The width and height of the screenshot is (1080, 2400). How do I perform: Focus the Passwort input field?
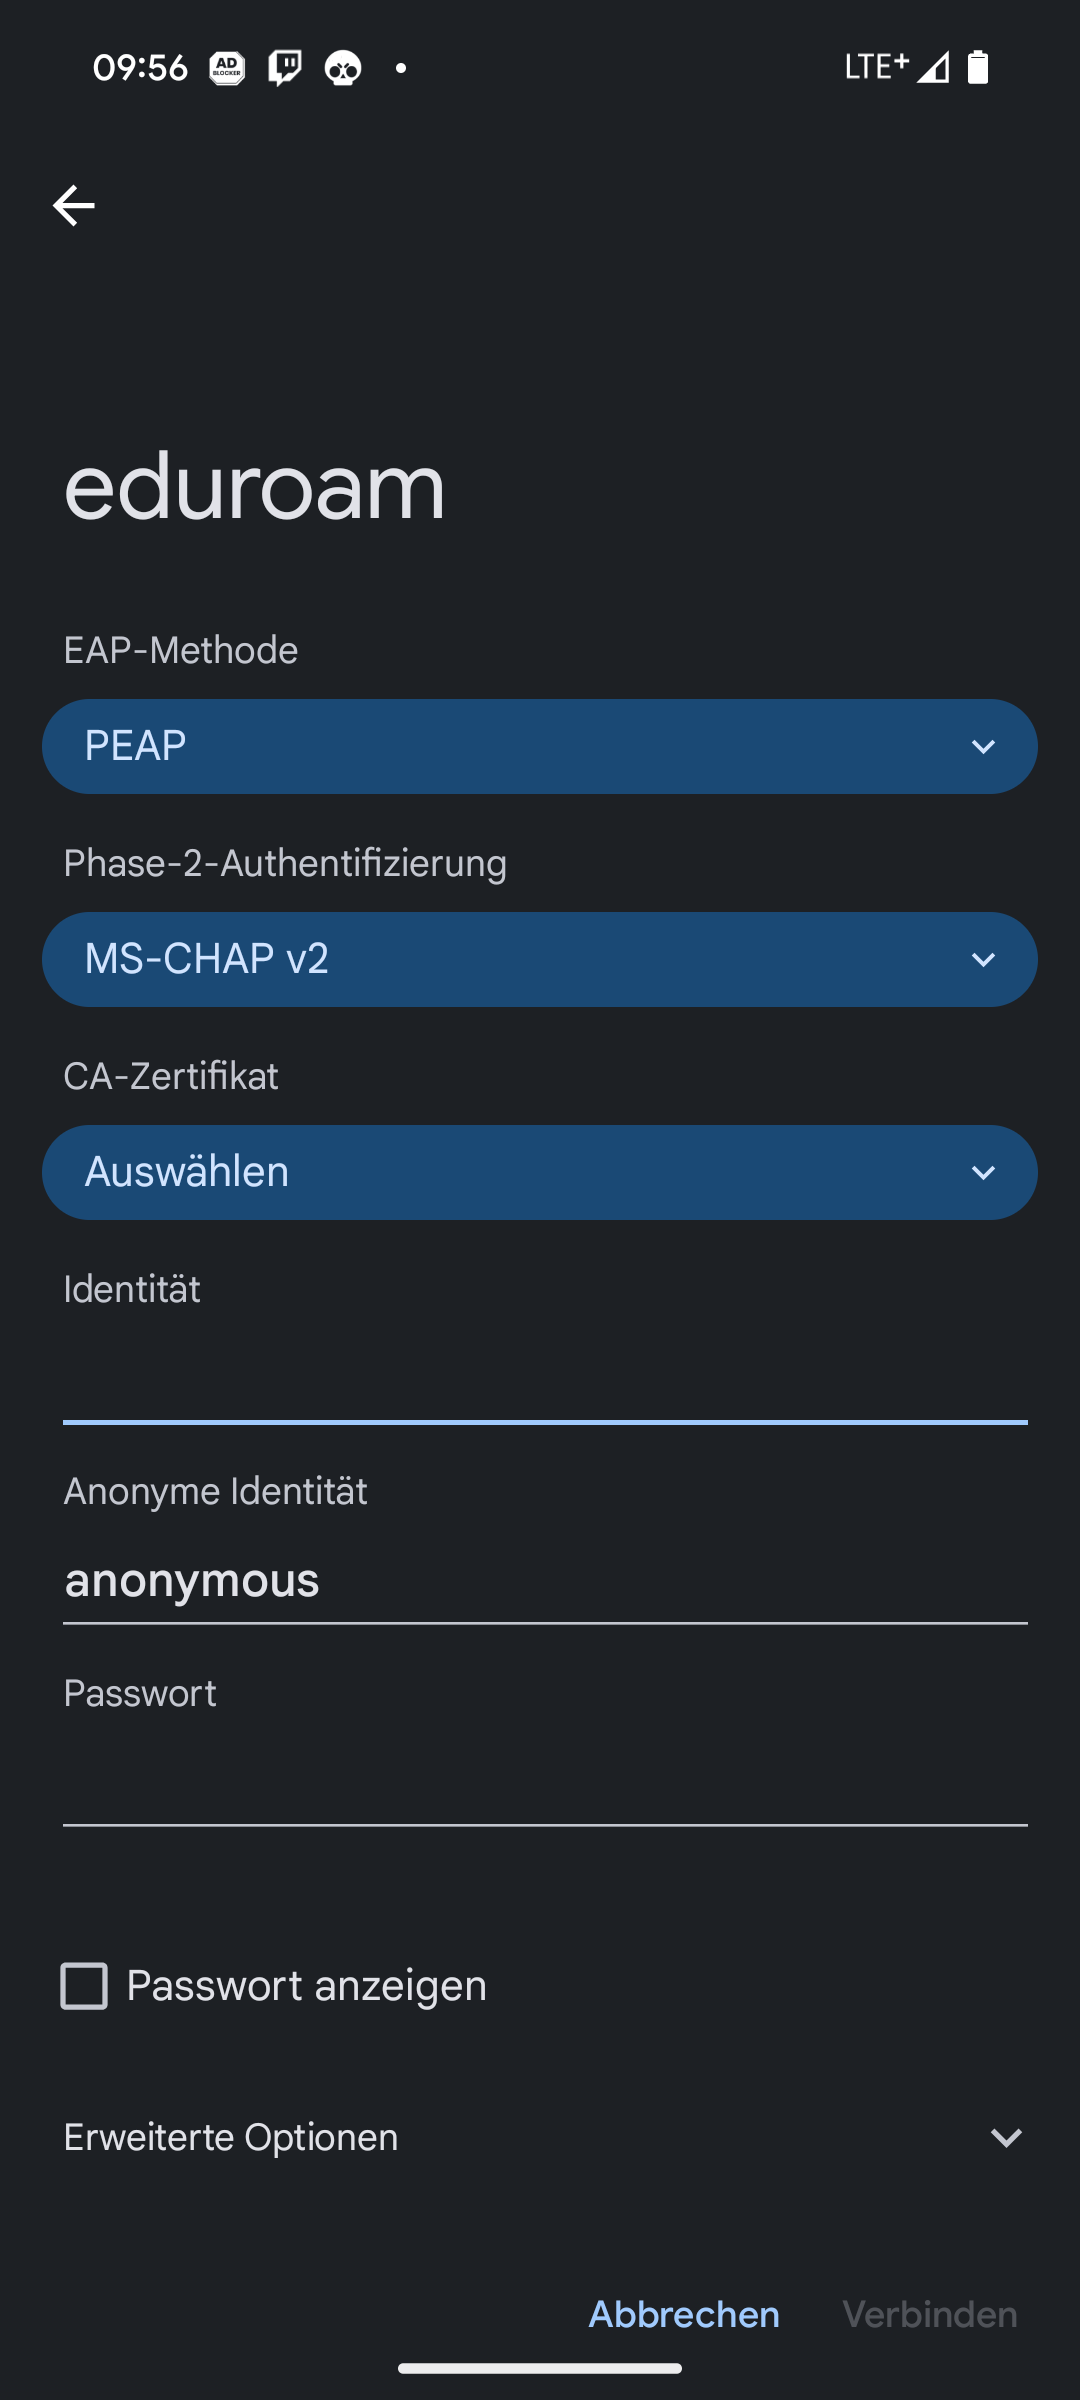(x=545, y=1782)
